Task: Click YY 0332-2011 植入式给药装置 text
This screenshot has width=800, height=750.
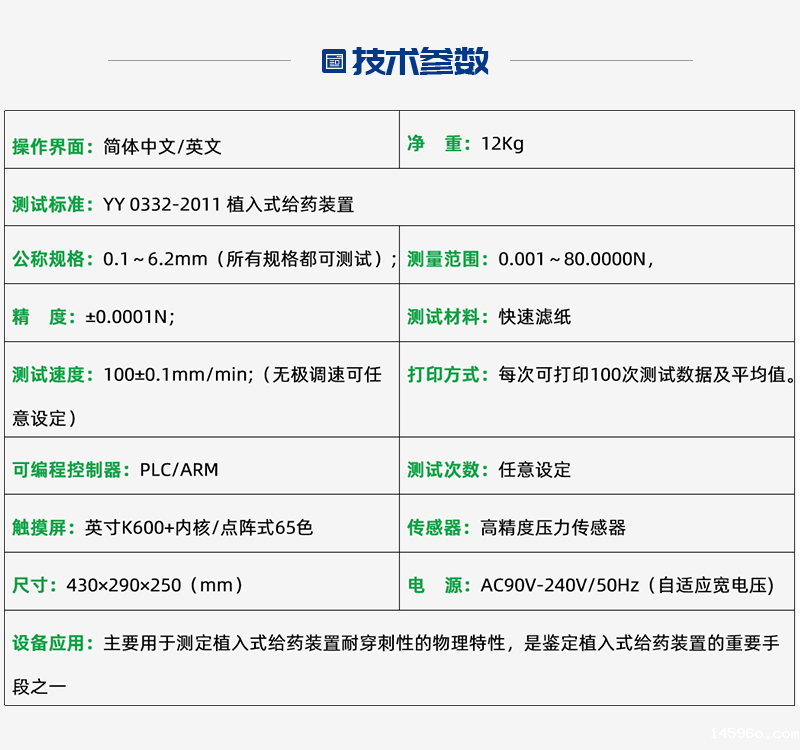Action: 228,205
